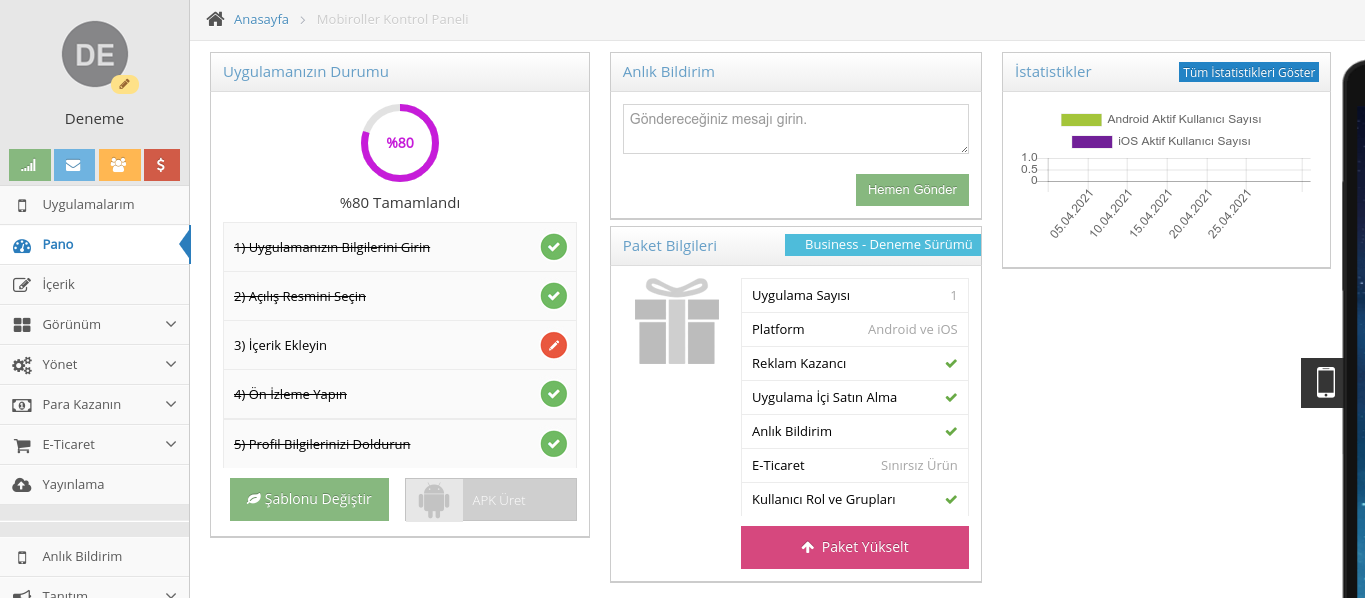
Task: Click the green signal statistics icon button
Action: (x=29, y=165)
